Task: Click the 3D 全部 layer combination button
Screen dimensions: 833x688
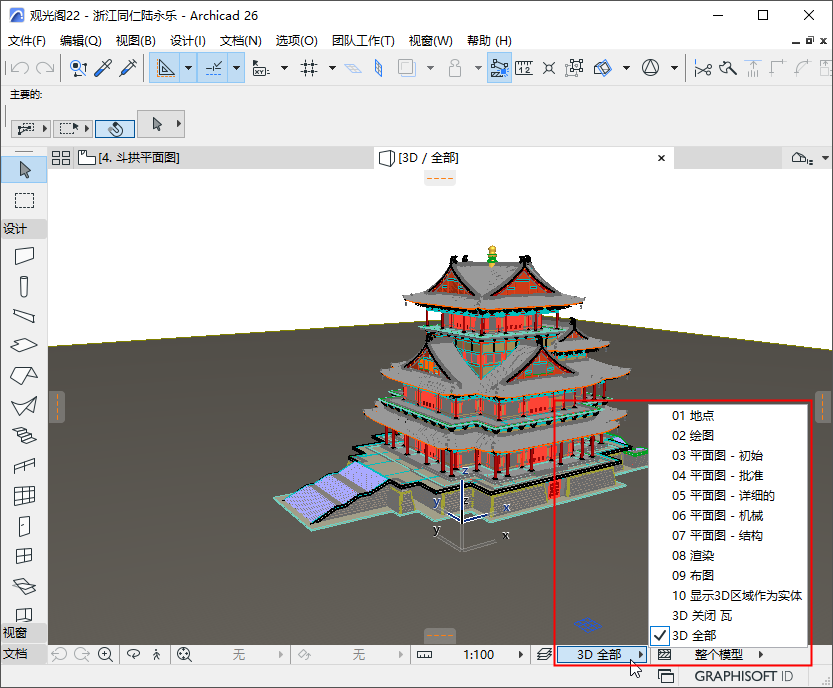Action: pyautogui.click(x=599, y=654)
